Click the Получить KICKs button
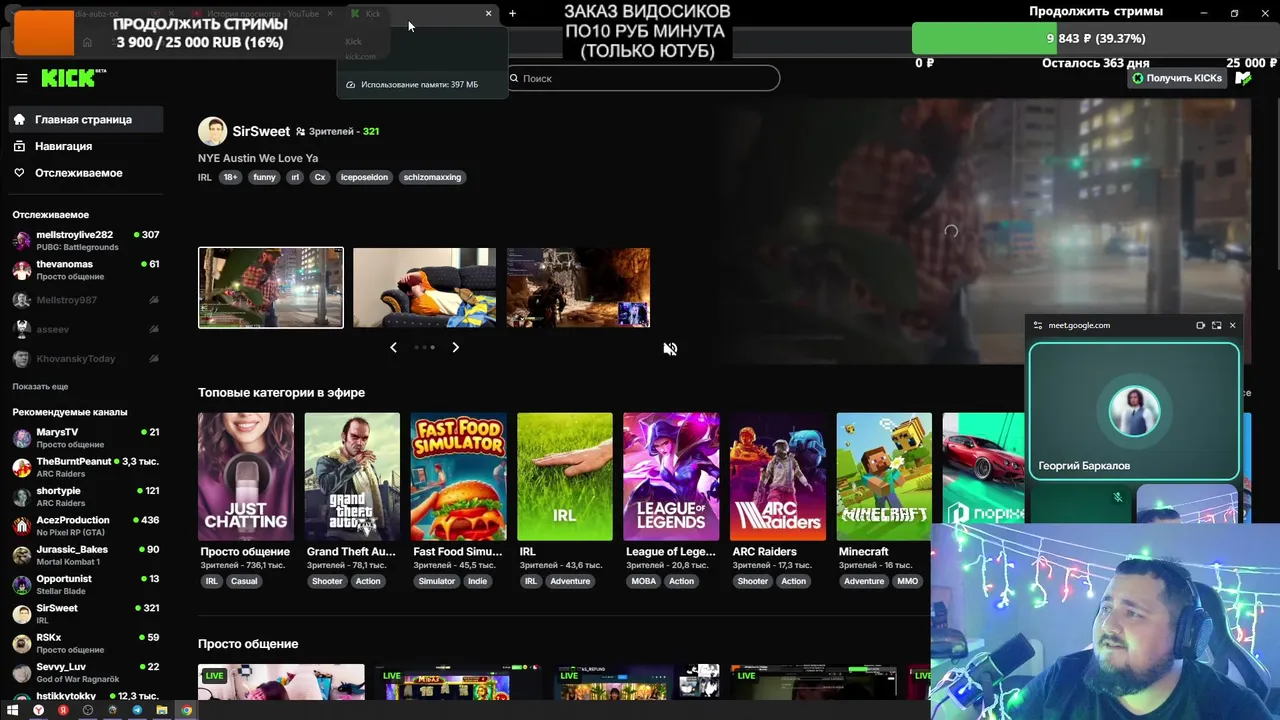The width and height of the screenshot is (1280, 720). [1178, 78]
